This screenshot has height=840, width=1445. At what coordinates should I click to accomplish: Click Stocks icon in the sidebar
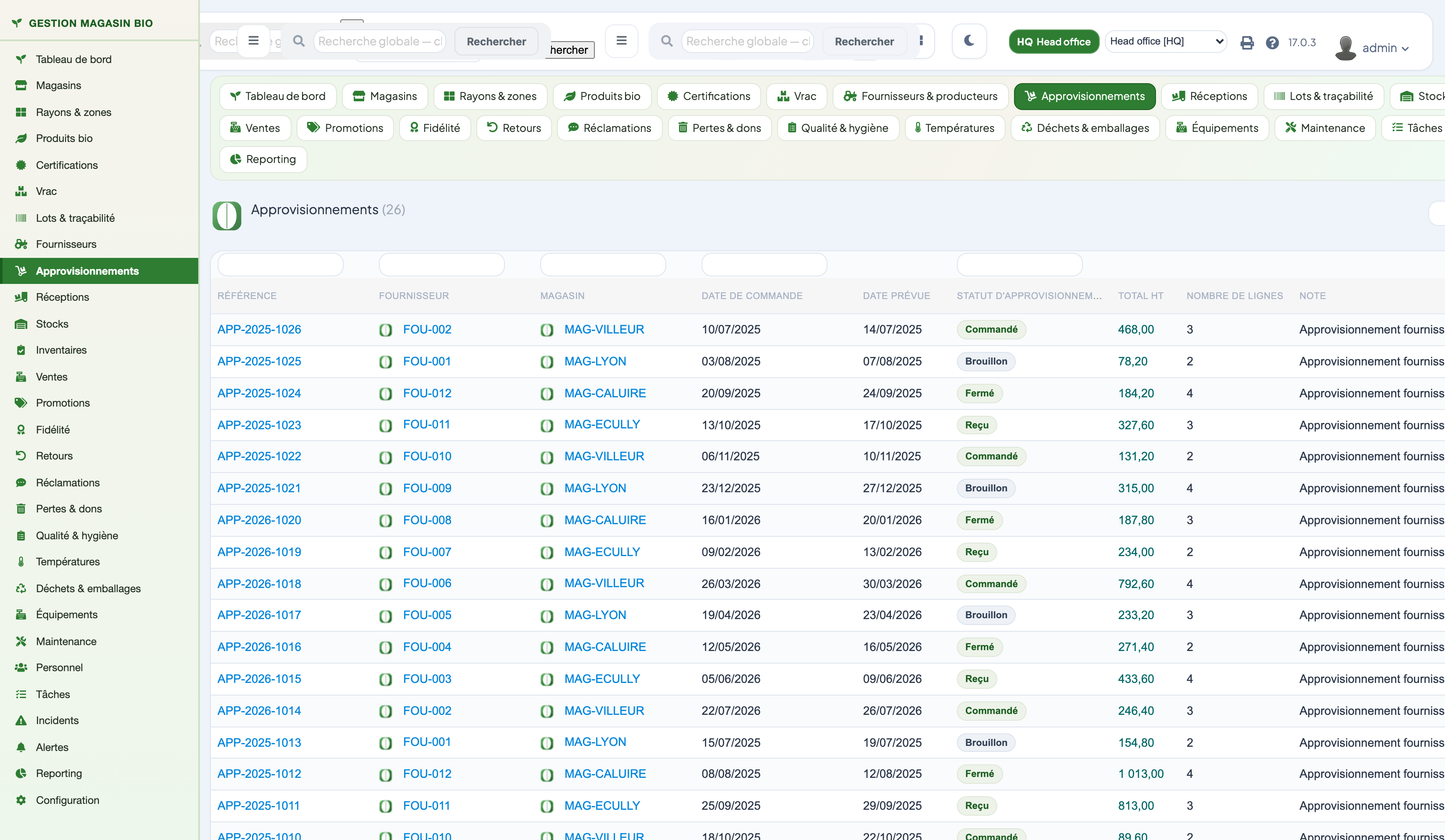pyautogui.click(x=21, y=324)
